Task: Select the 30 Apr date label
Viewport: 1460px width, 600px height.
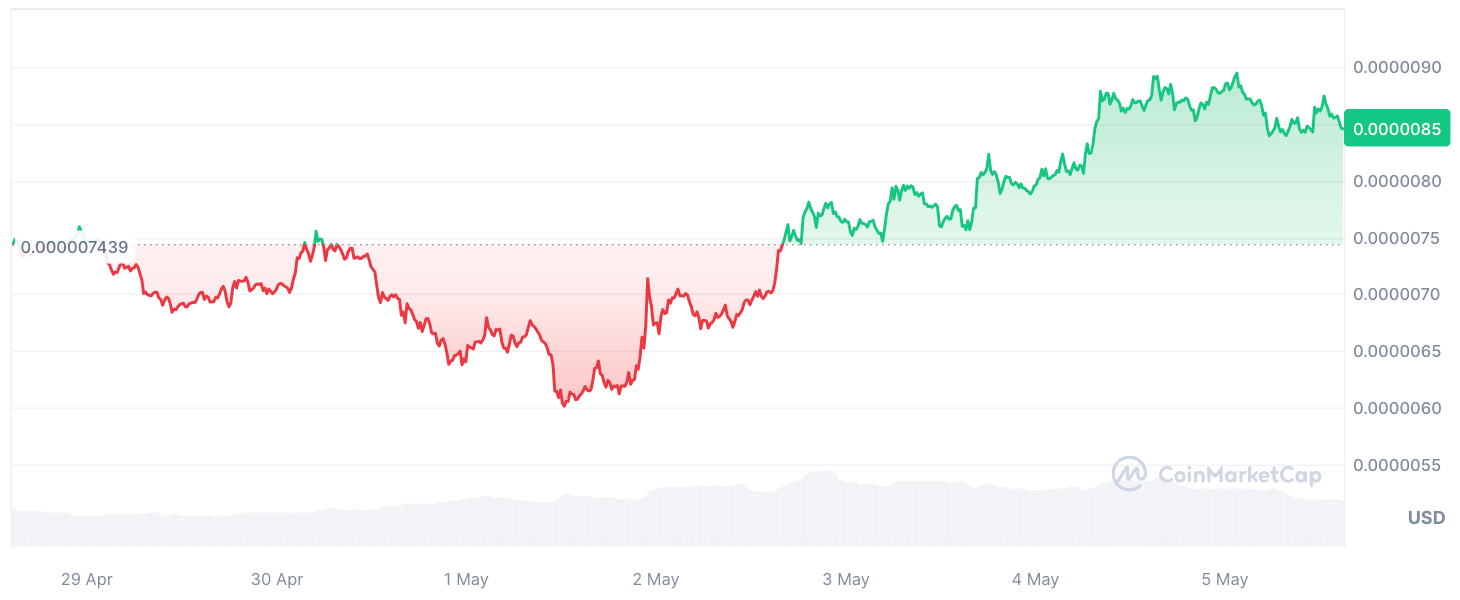Action: [x=277, y=579]
